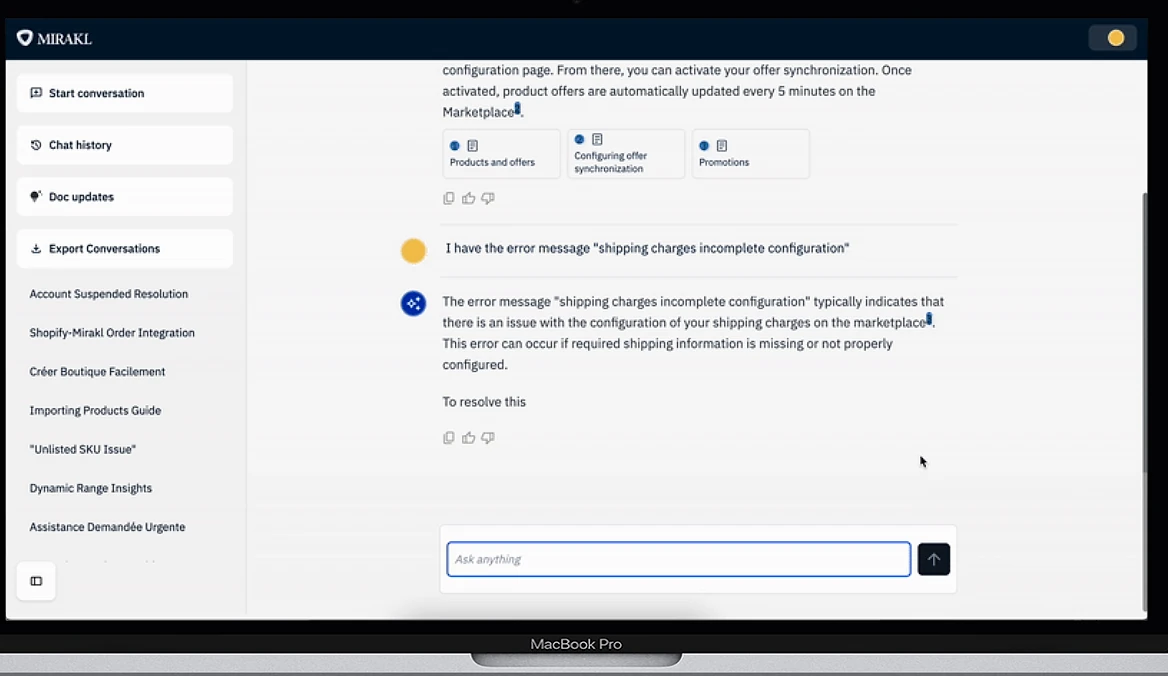Screen dimensions: 1168x676
Task: Thumbs down the offer synchronization answer
Action: pyautogui.click(x=488, y=198)
